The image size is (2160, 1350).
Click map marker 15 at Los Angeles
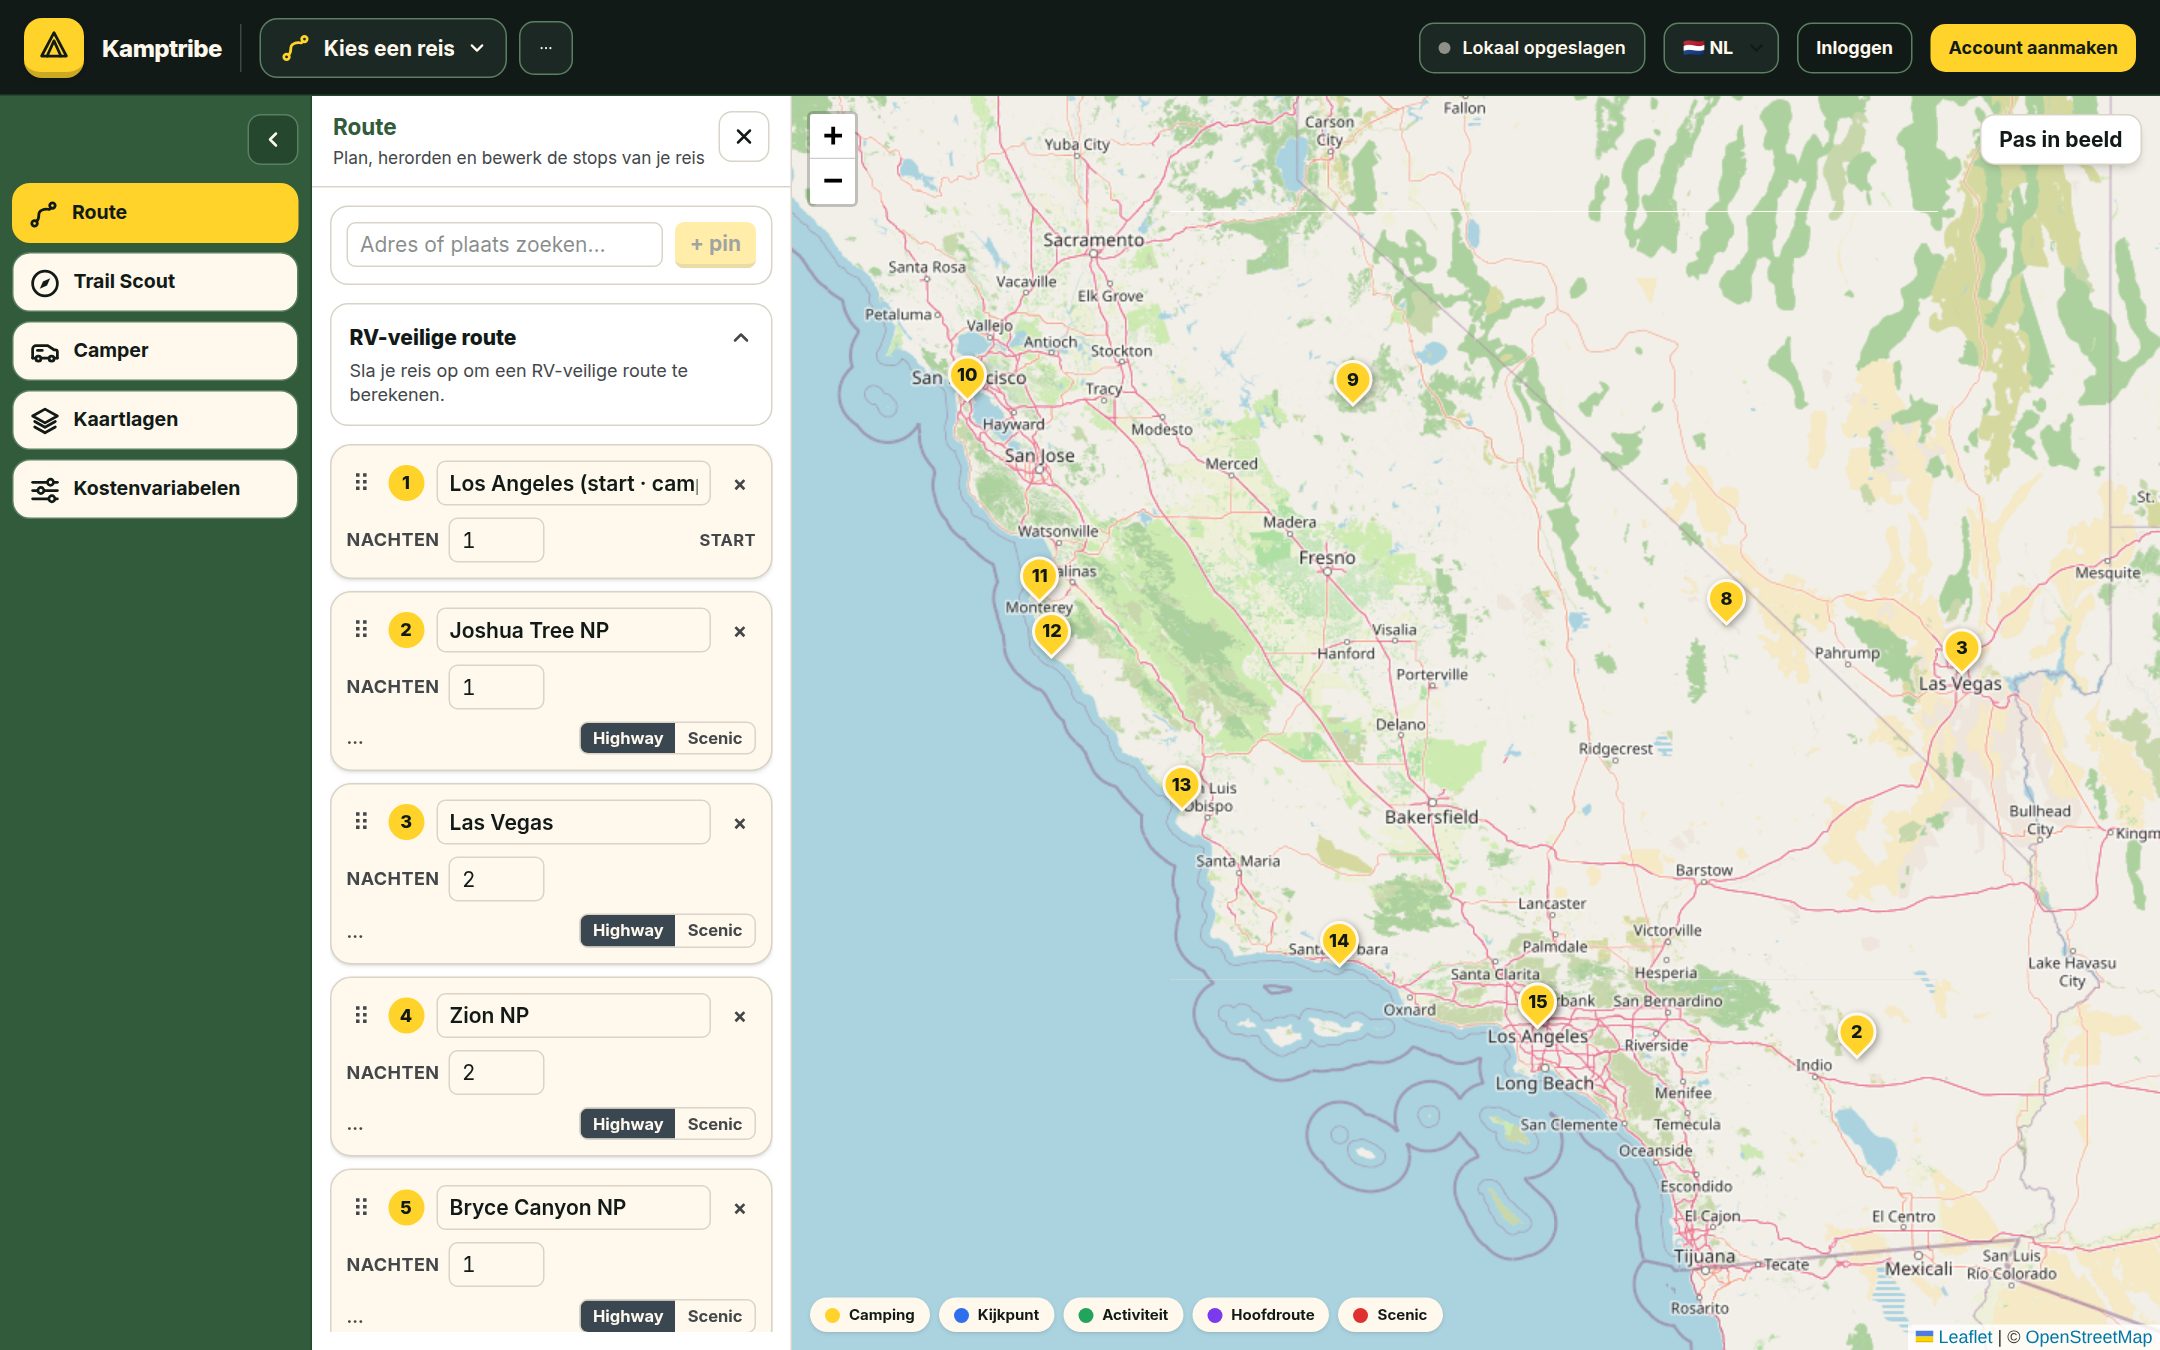tap(1537, 1003)
